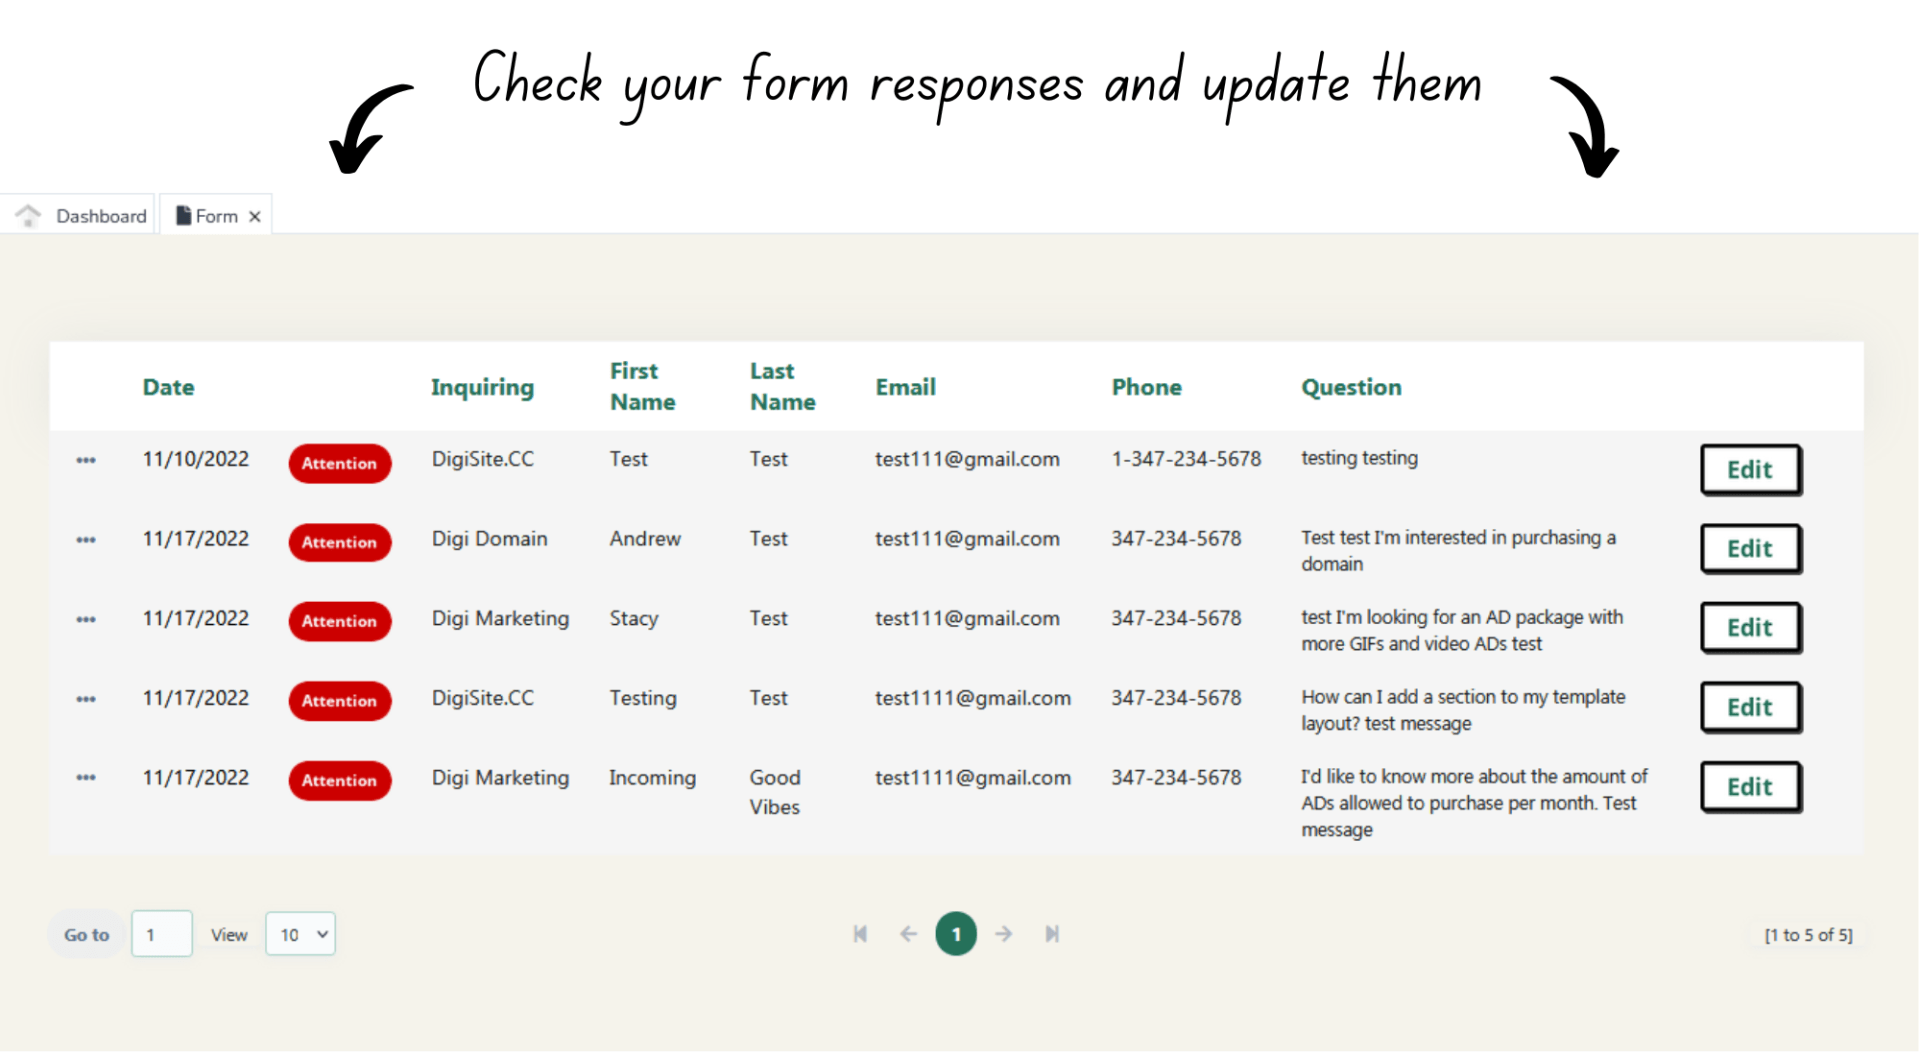Click the Form tab document icon

coord(183,216)
